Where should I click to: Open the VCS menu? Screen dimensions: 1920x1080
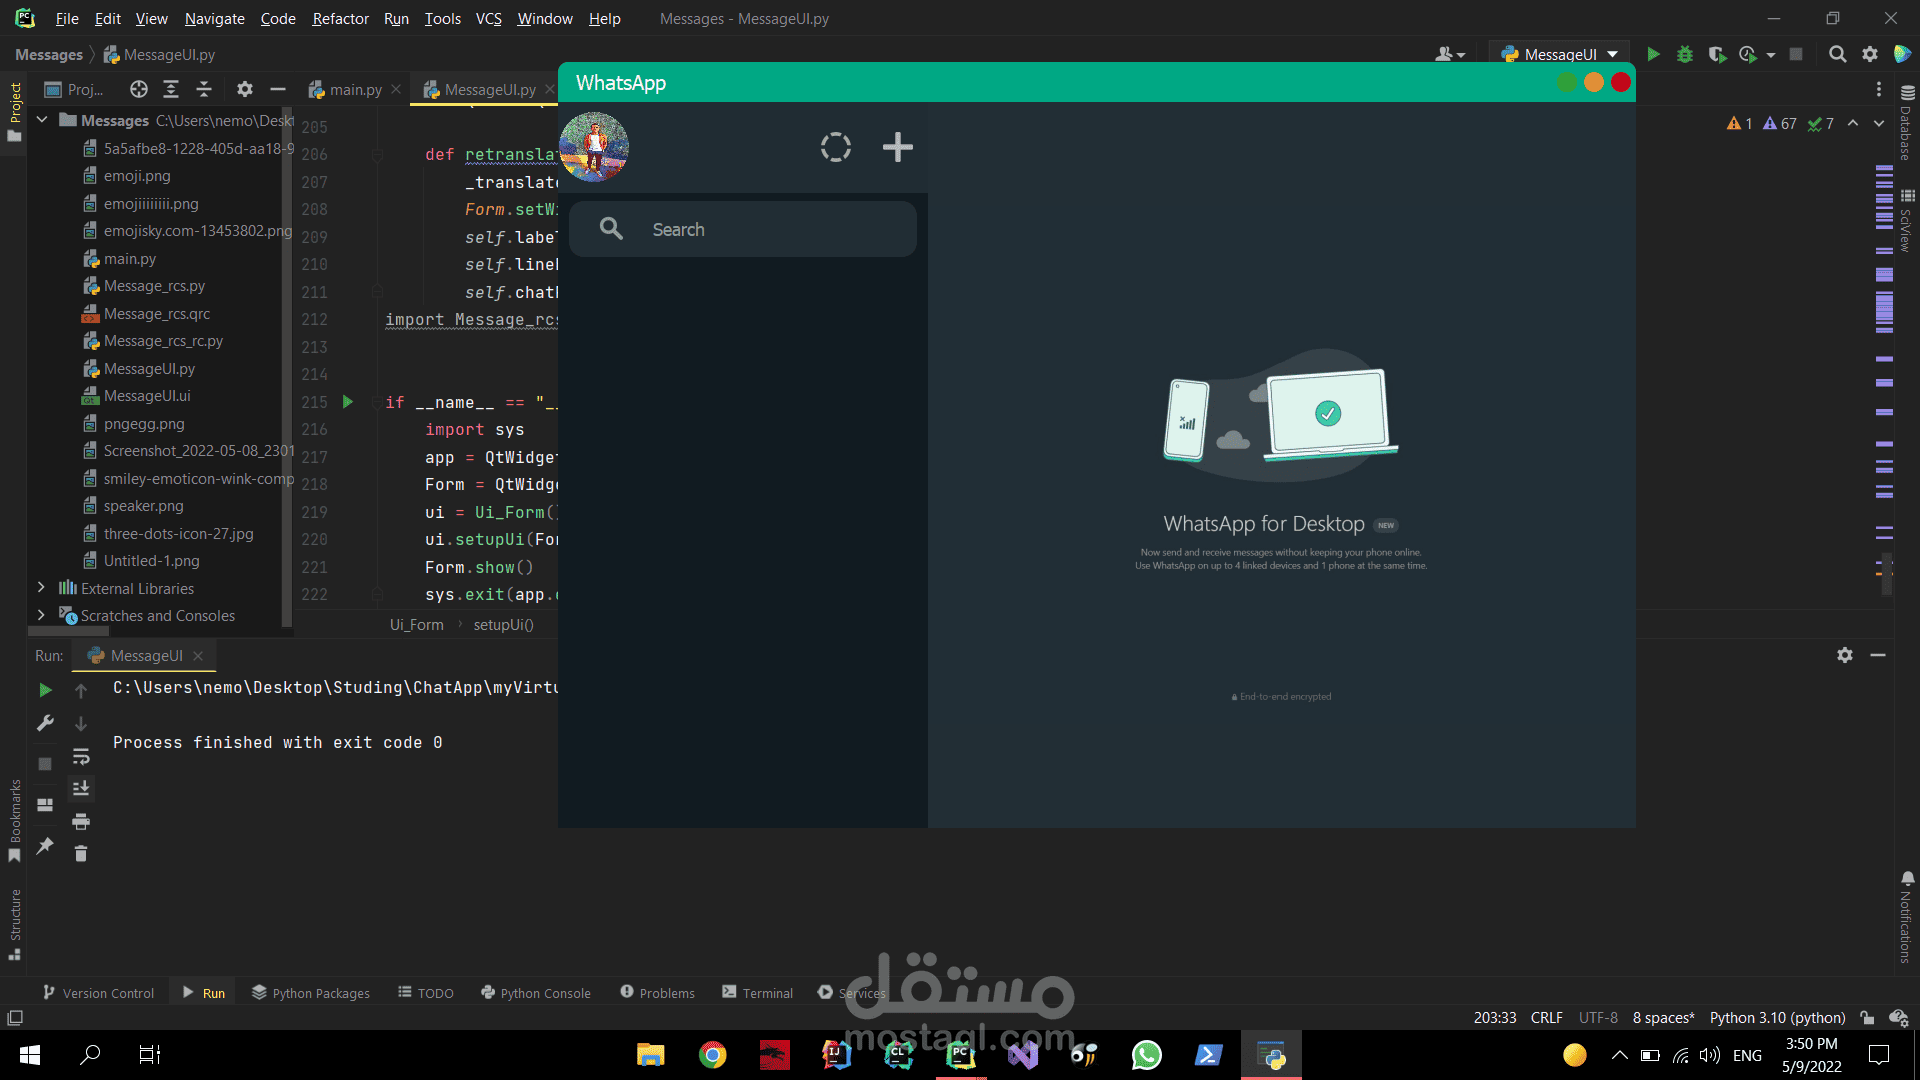tap(488, 18)
